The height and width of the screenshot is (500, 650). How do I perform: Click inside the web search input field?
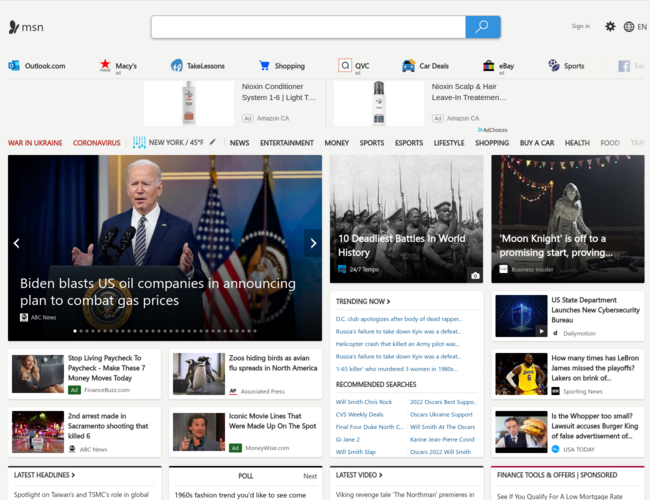tap(308, 27)
